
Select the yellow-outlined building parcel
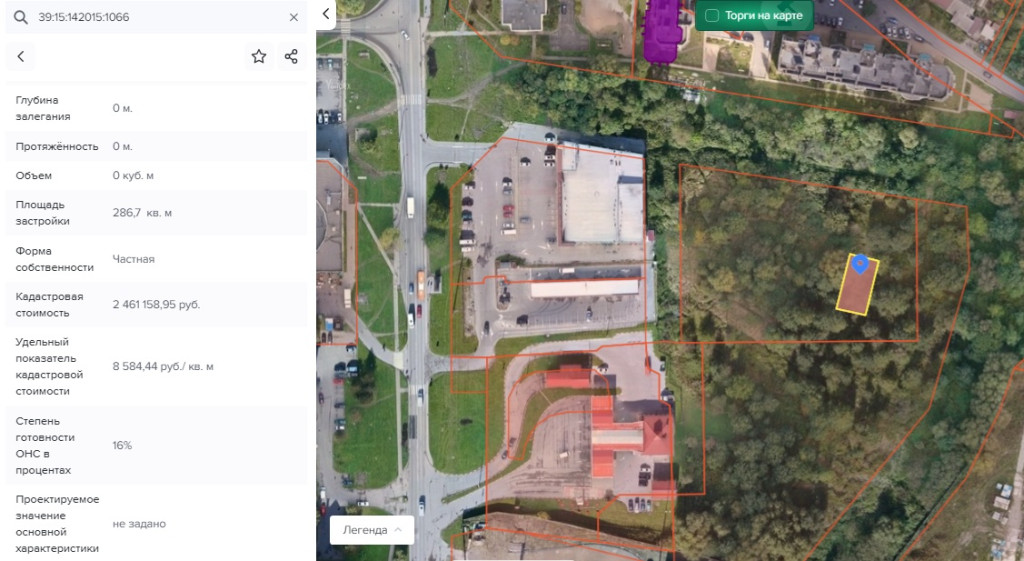point(857,287)
